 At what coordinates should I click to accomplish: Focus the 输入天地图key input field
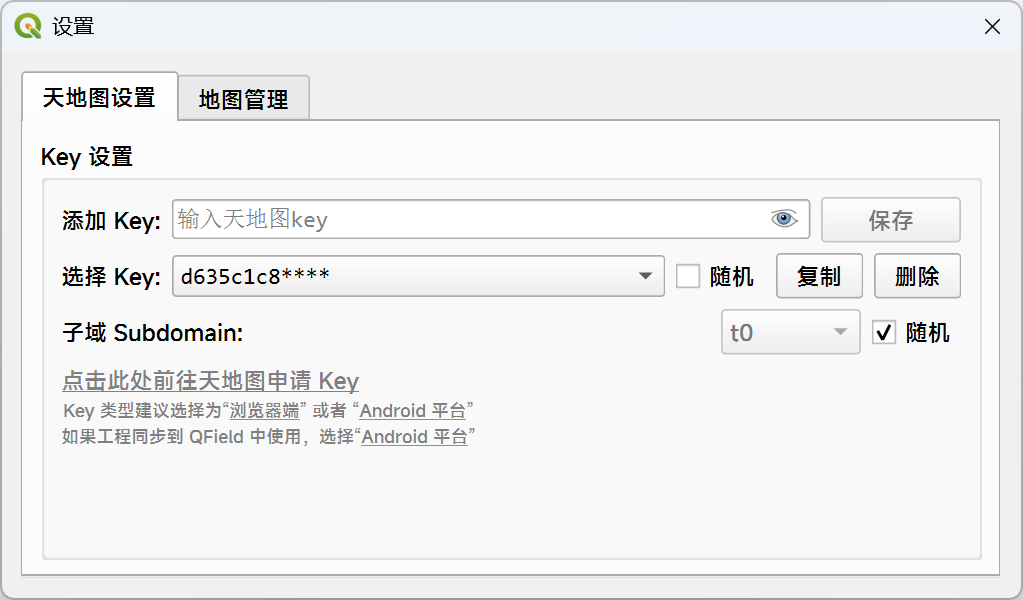(x=468, y=219)
